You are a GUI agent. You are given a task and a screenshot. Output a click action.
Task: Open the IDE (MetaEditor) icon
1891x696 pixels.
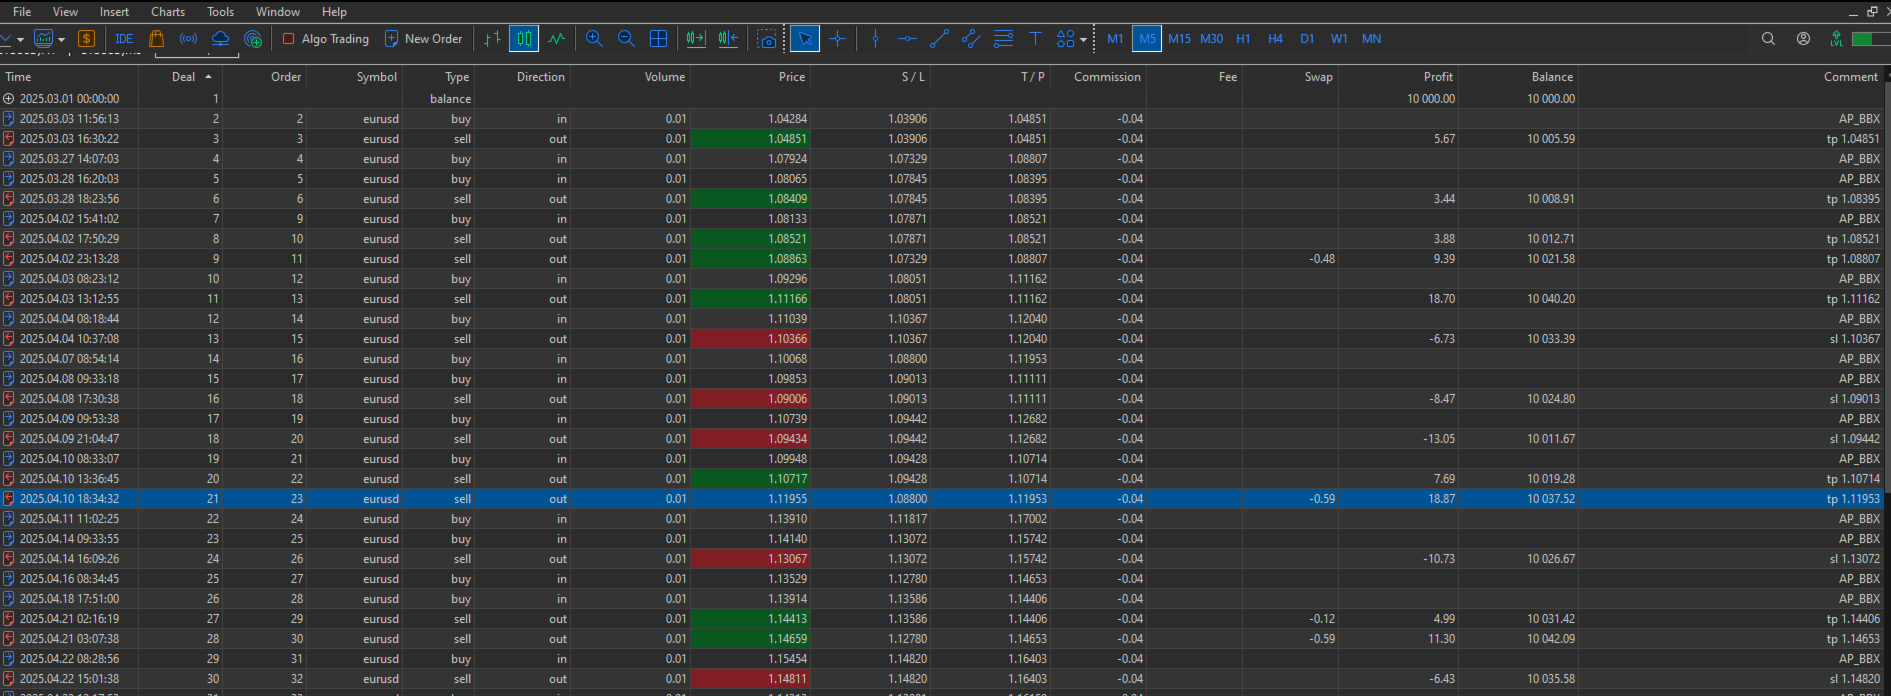tap(124, 39)
